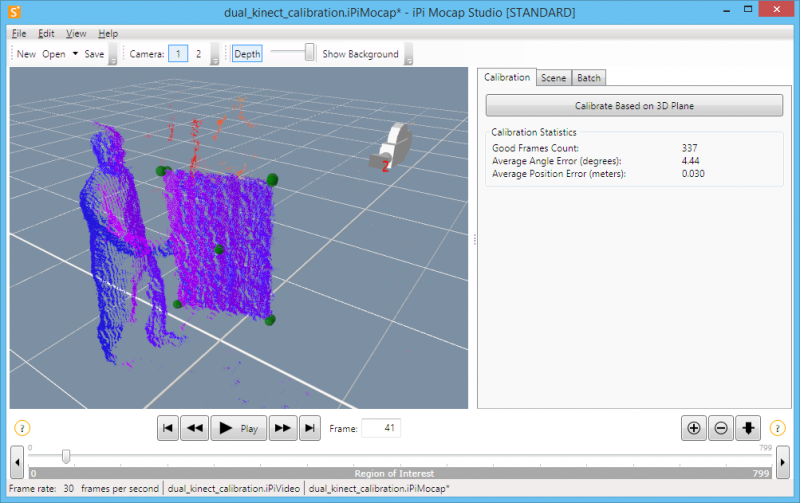Step timeline right with arrow button

tap(783, 462)
